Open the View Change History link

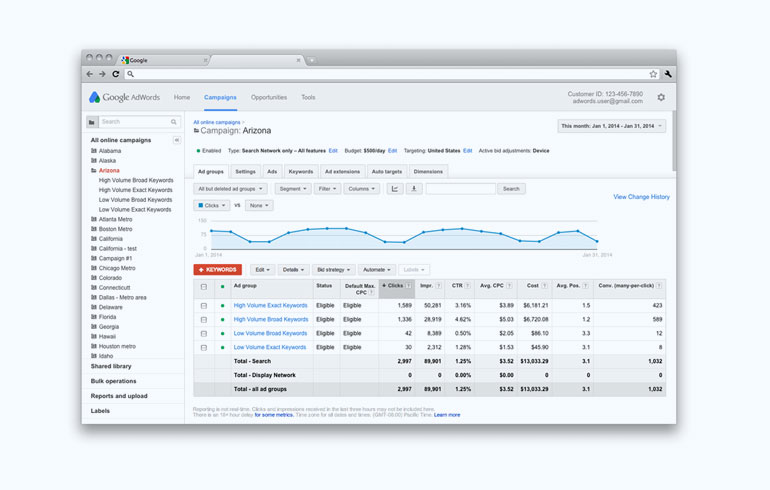tap(641, 197)
